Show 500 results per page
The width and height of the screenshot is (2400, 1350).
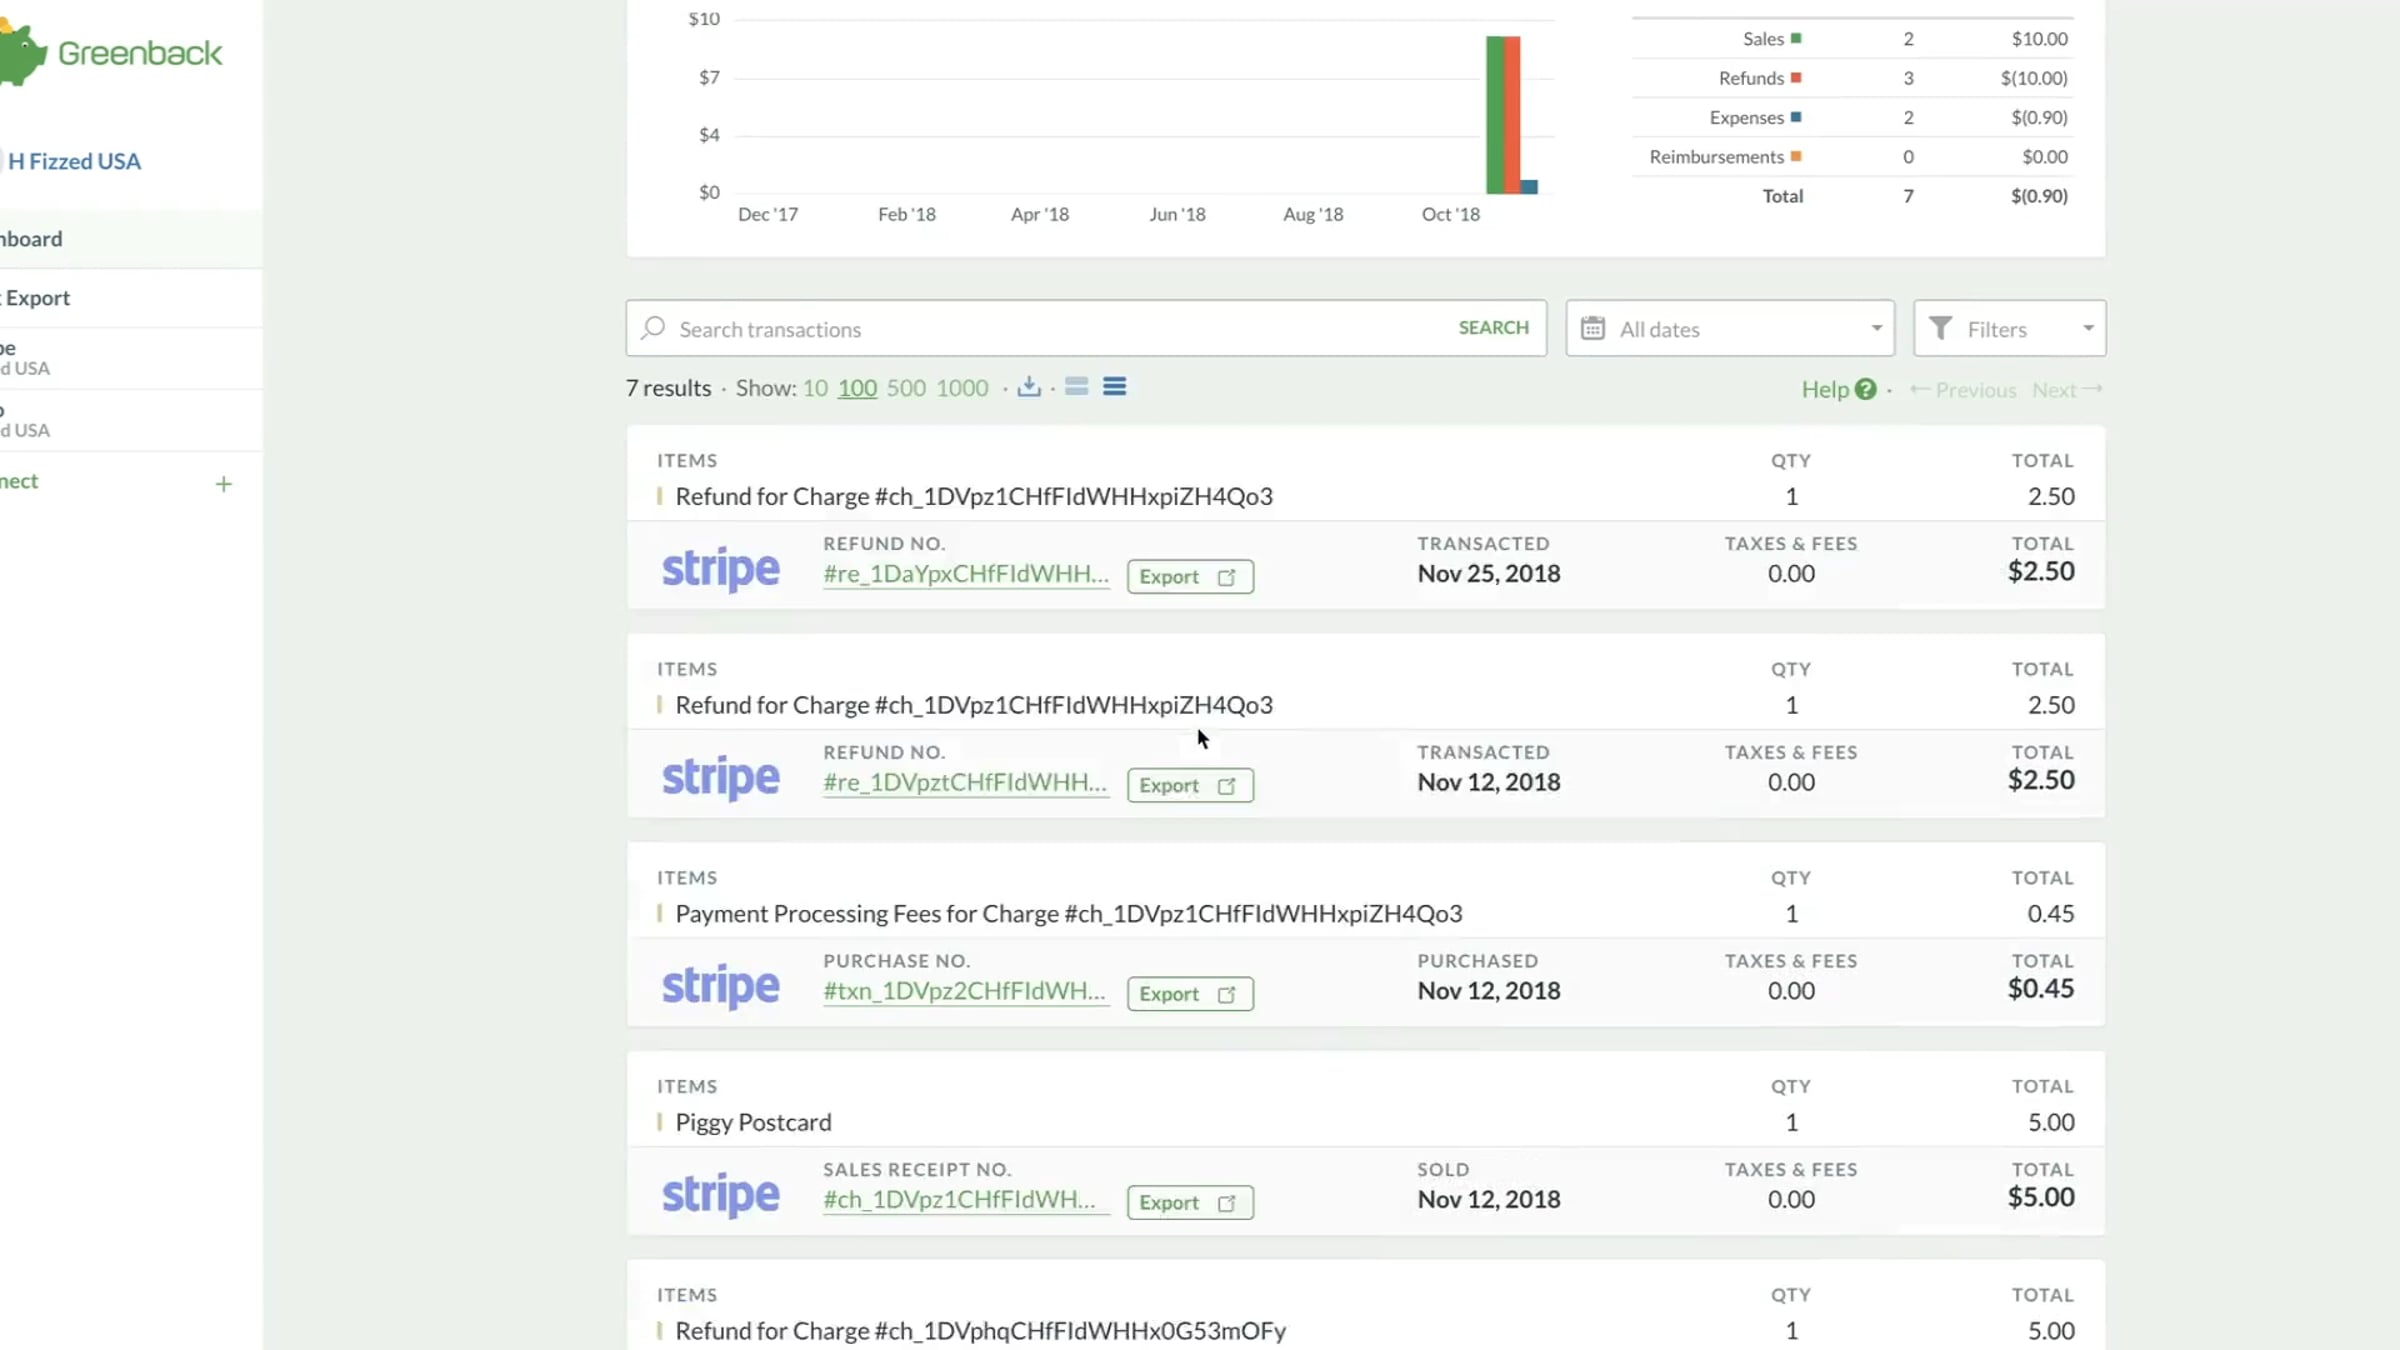(x=906, y=388)
